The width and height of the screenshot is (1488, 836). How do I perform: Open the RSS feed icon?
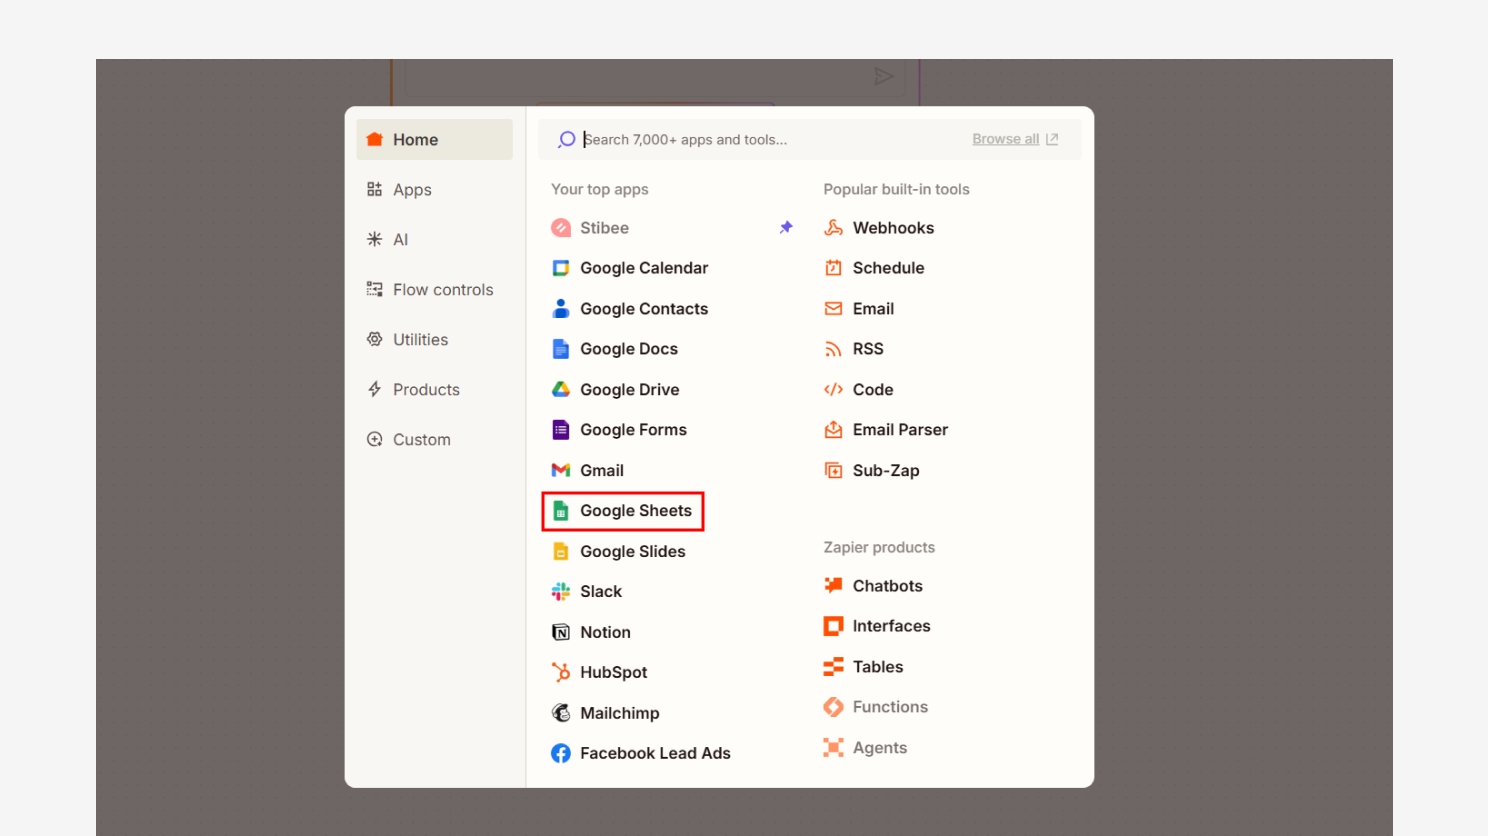833,349
